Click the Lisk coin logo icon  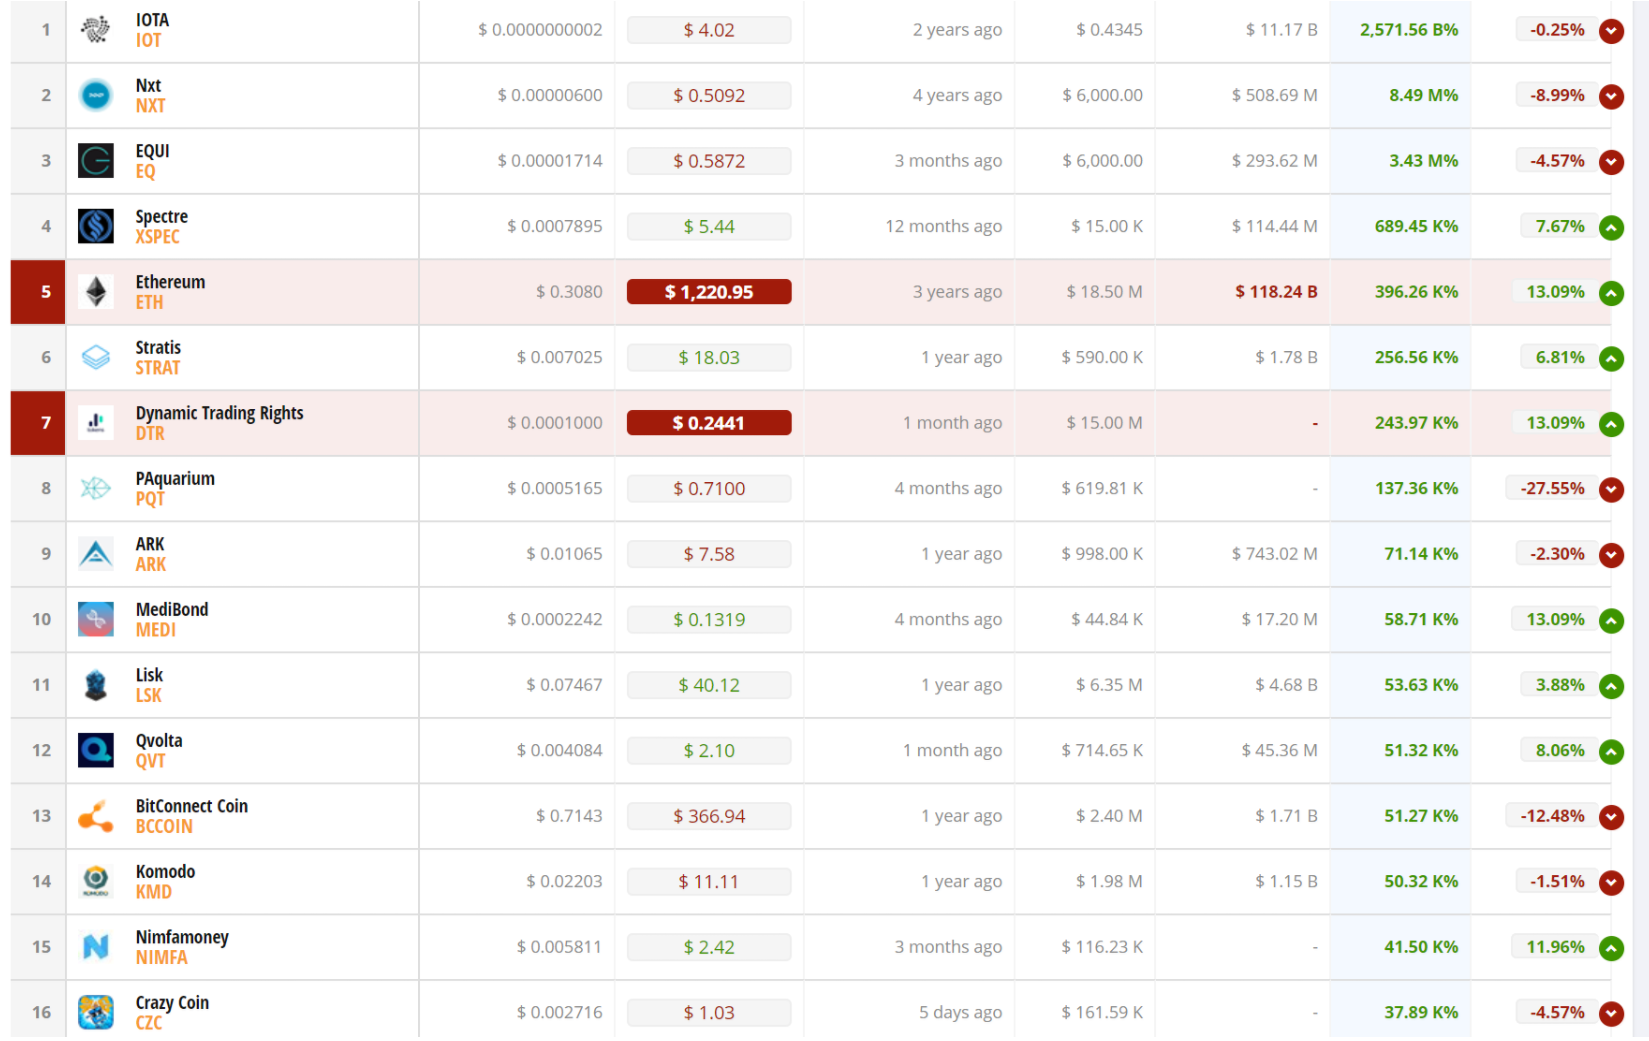(96, 685)
